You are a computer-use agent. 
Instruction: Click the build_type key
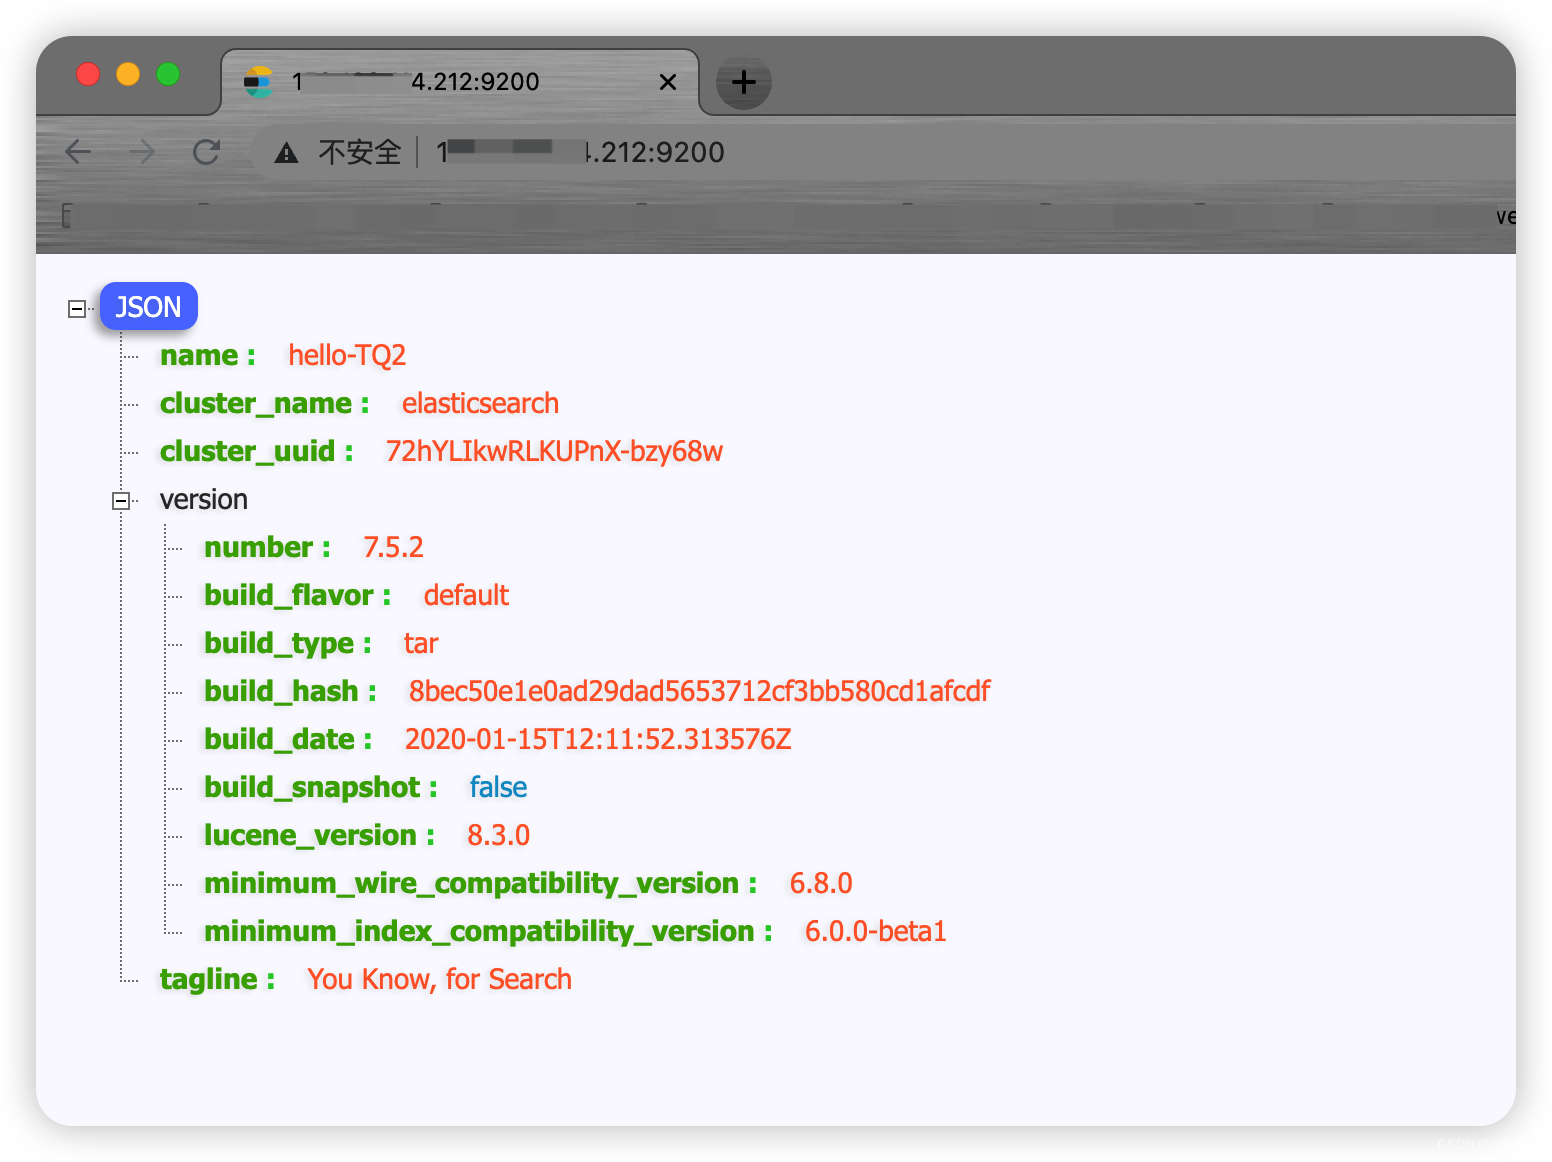pyautogui.click(x=287, y=643)
